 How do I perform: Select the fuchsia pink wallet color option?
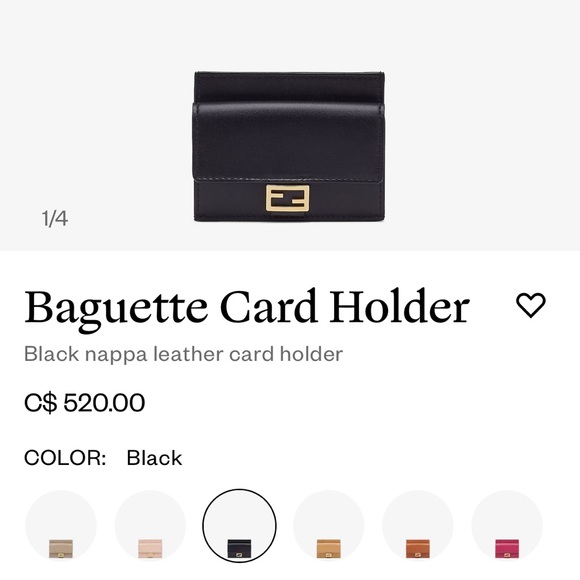coord(507,526)
